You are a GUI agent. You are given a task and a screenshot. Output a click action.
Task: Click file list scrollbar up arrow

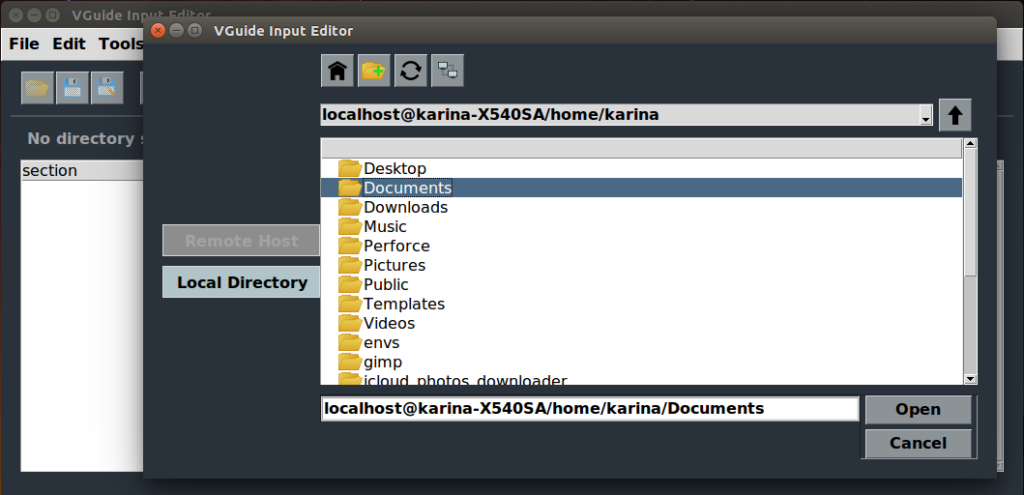[970, 144]
